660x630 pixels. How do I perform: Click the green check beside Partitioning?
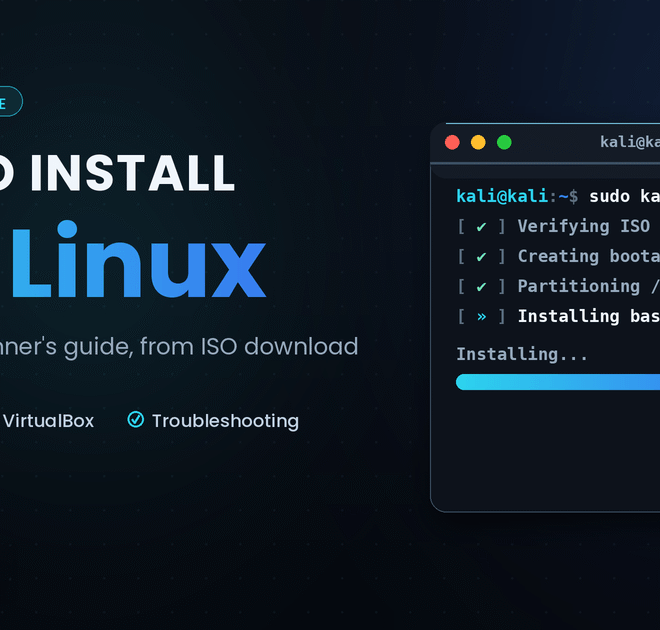tap(482, 287)
